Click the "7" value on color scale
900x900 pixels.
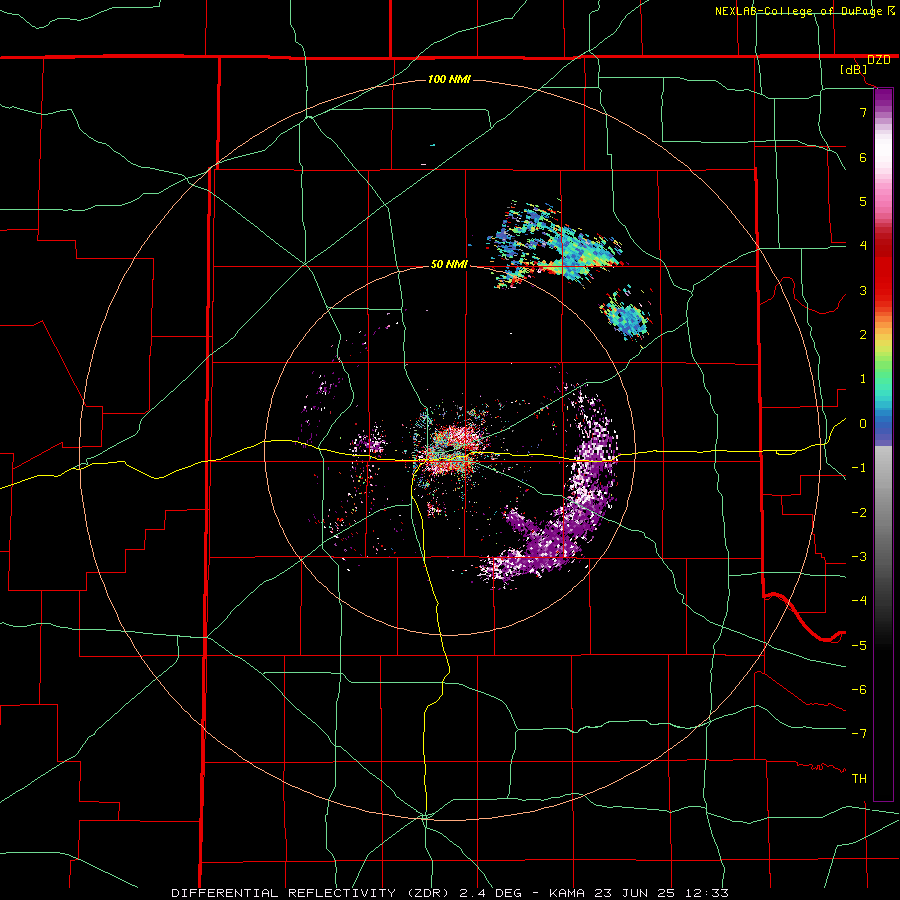pyautogui.click(x=863, y=112)
